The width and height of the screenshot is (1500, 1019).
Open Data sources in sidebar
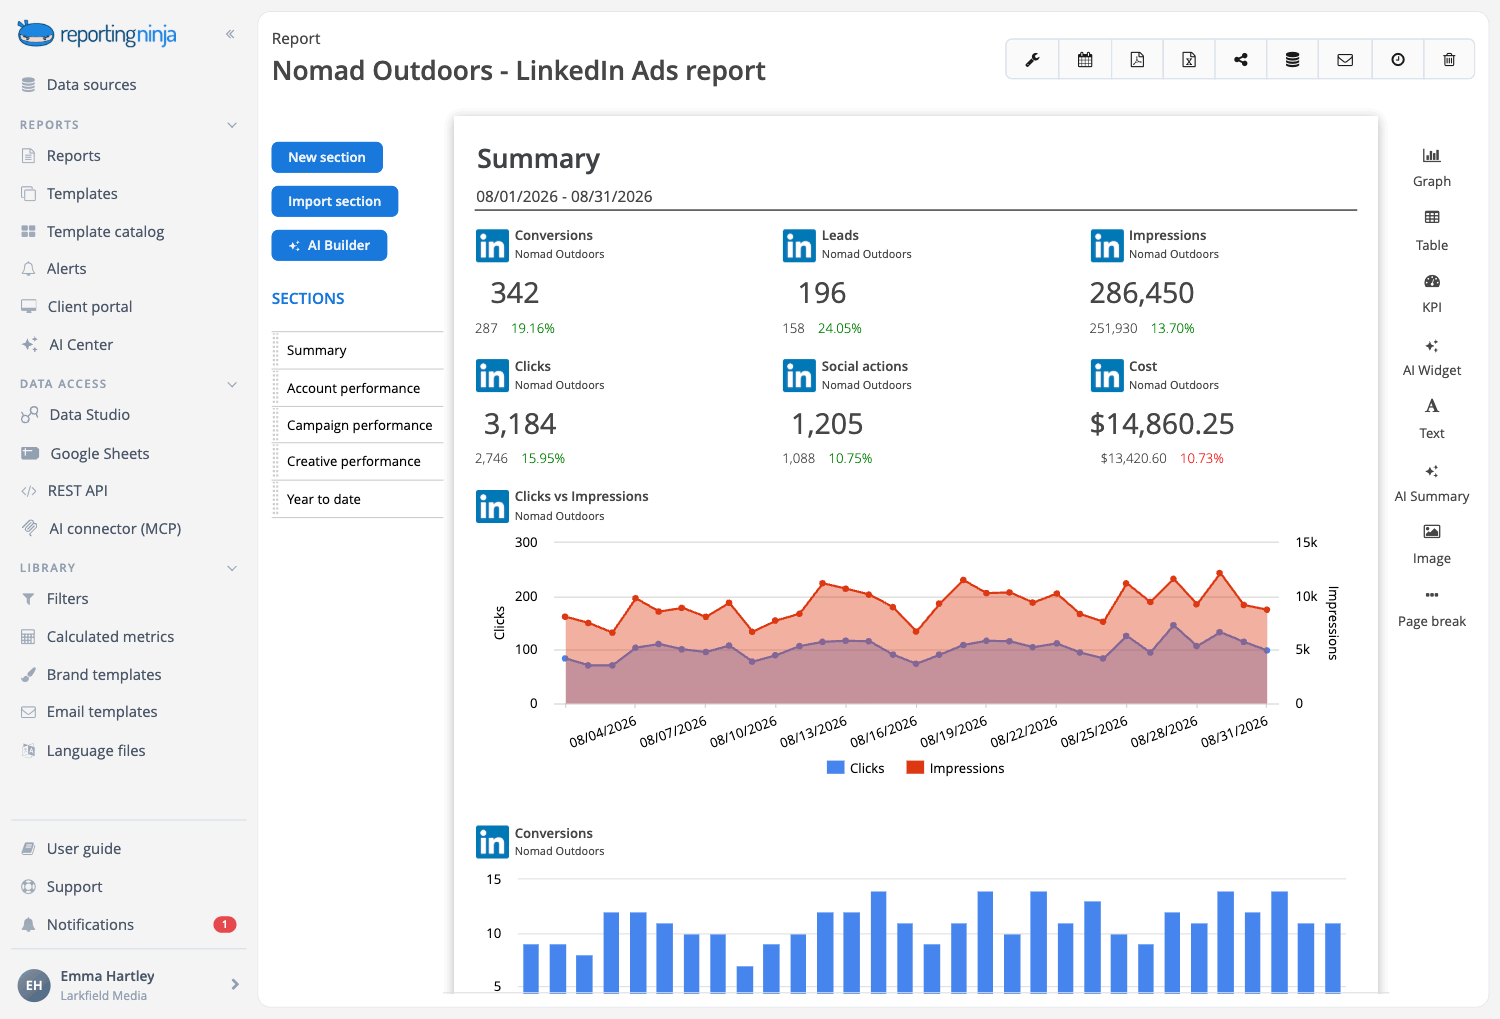91,85
